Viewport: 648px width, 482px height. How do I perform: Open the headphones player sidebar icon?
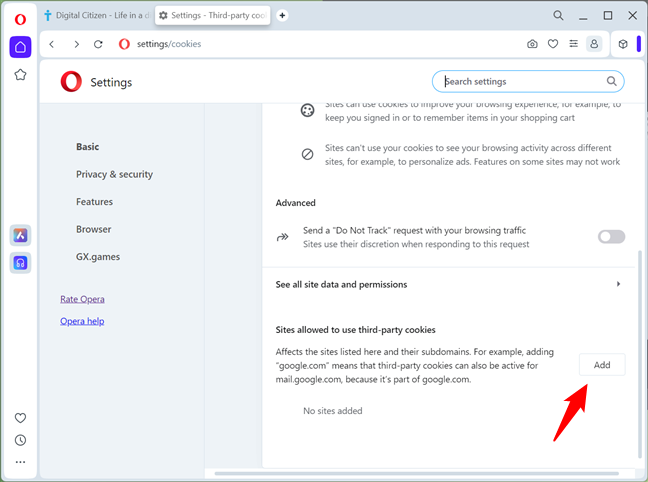tap(20, 263)
